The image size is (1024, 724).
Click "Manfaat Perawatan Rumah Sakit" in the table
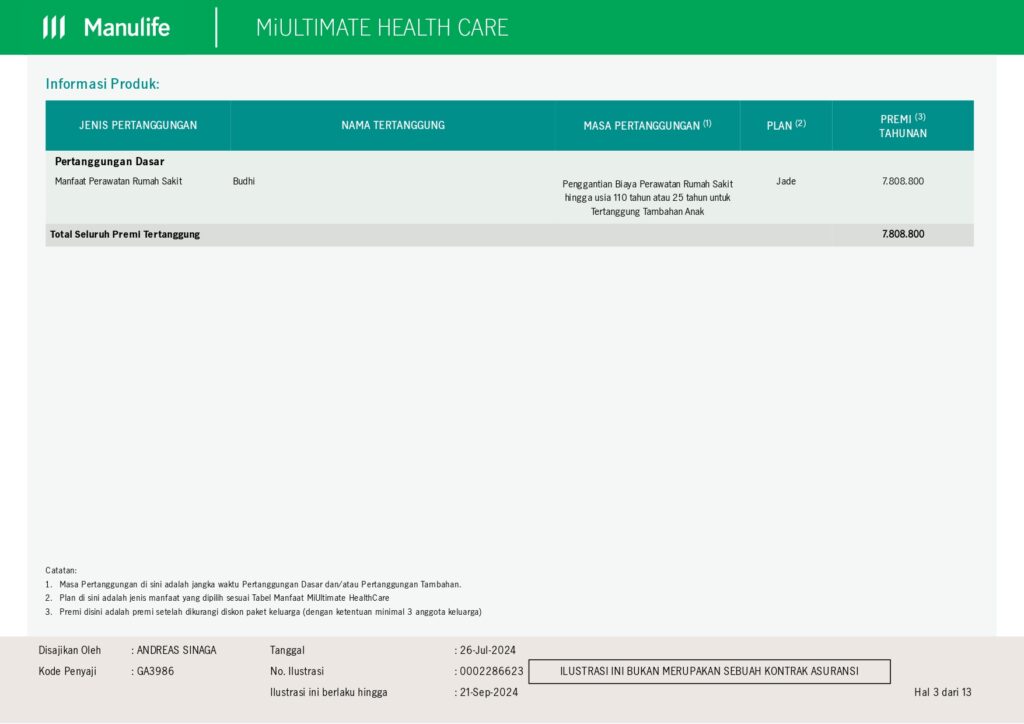pyautogui.click(x=118, y=181)
